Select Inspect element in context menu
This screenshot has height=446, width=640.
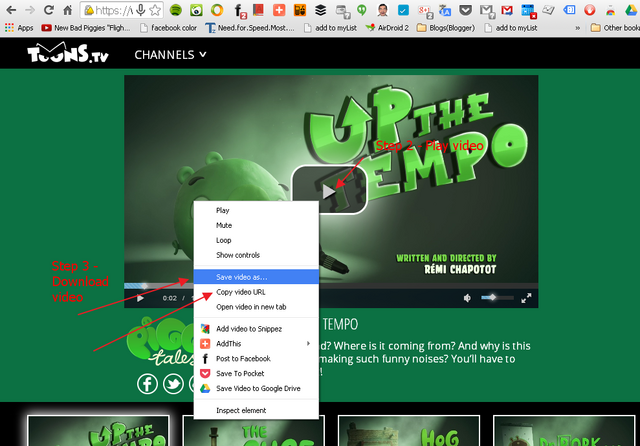point(256,410)
